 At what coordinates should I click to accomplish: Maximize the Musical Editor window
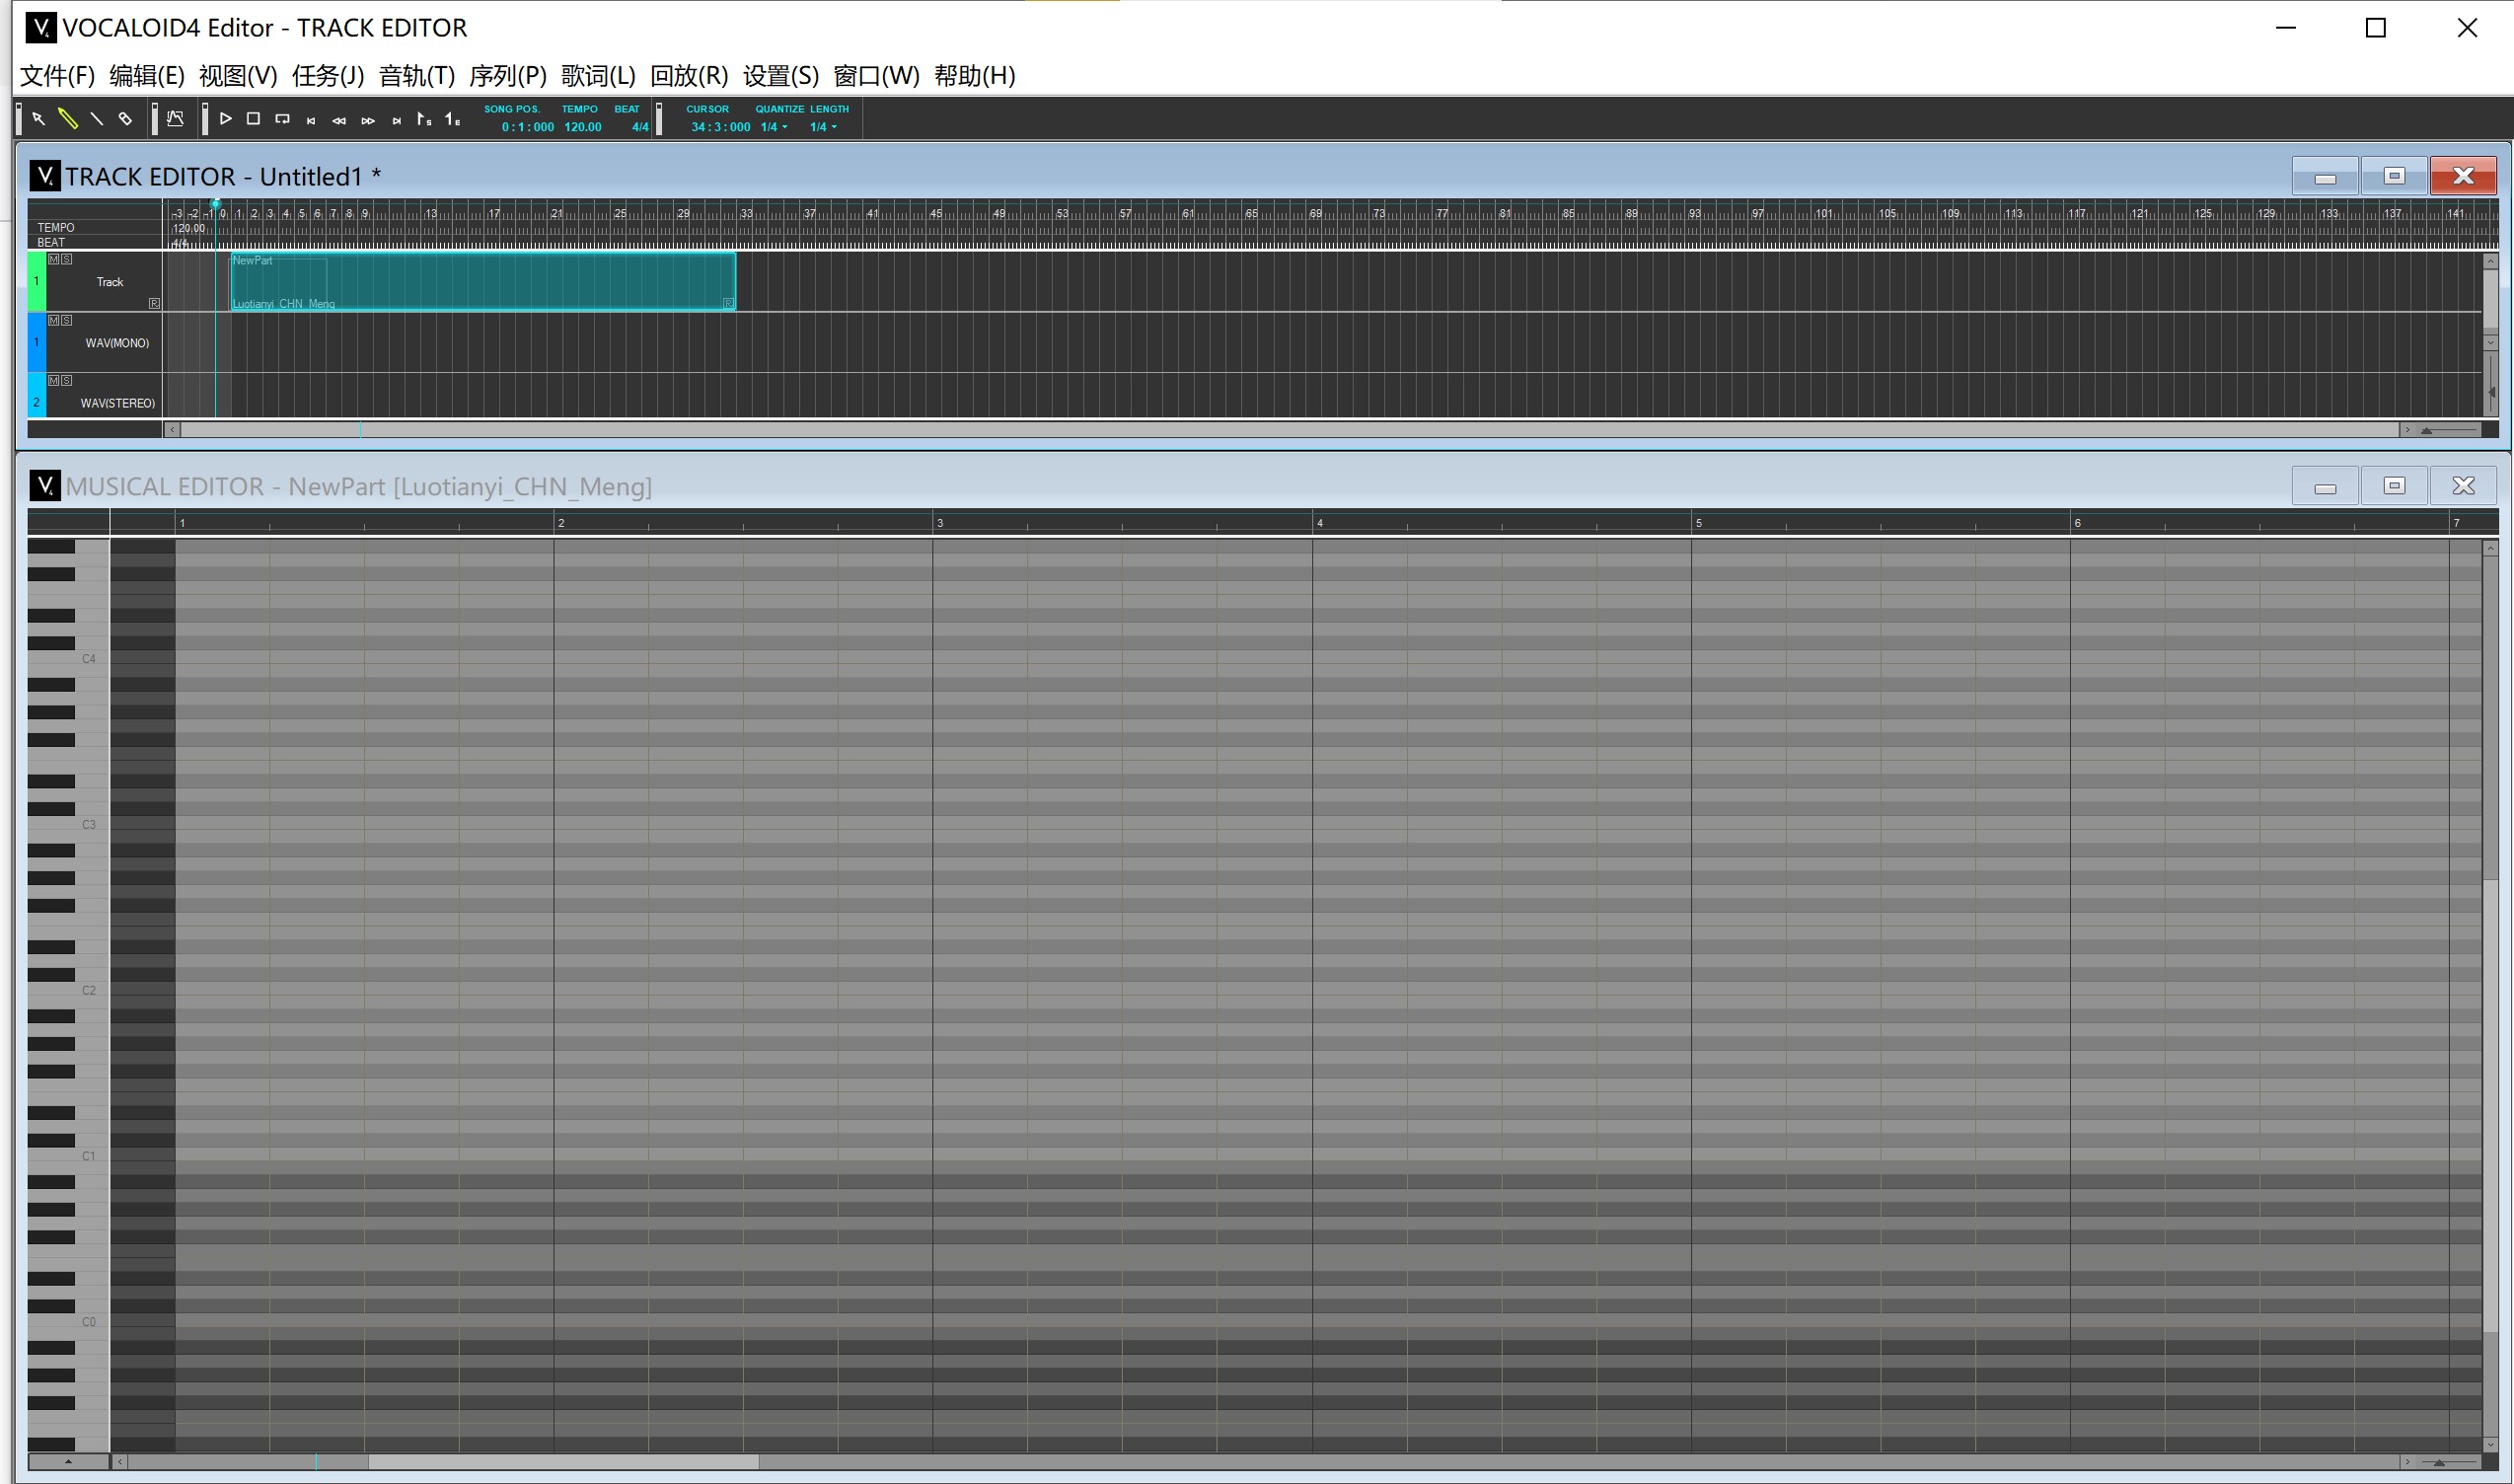click(2394, 486)
